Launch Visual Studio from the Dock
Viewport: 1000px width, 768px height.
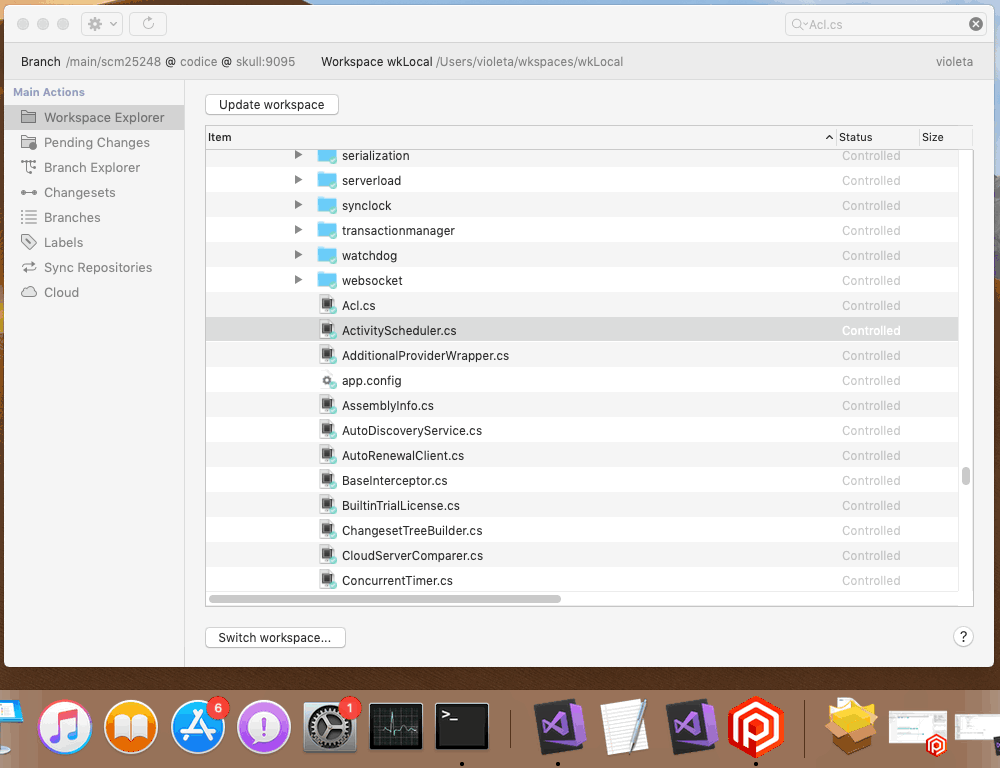click(559, 727)
